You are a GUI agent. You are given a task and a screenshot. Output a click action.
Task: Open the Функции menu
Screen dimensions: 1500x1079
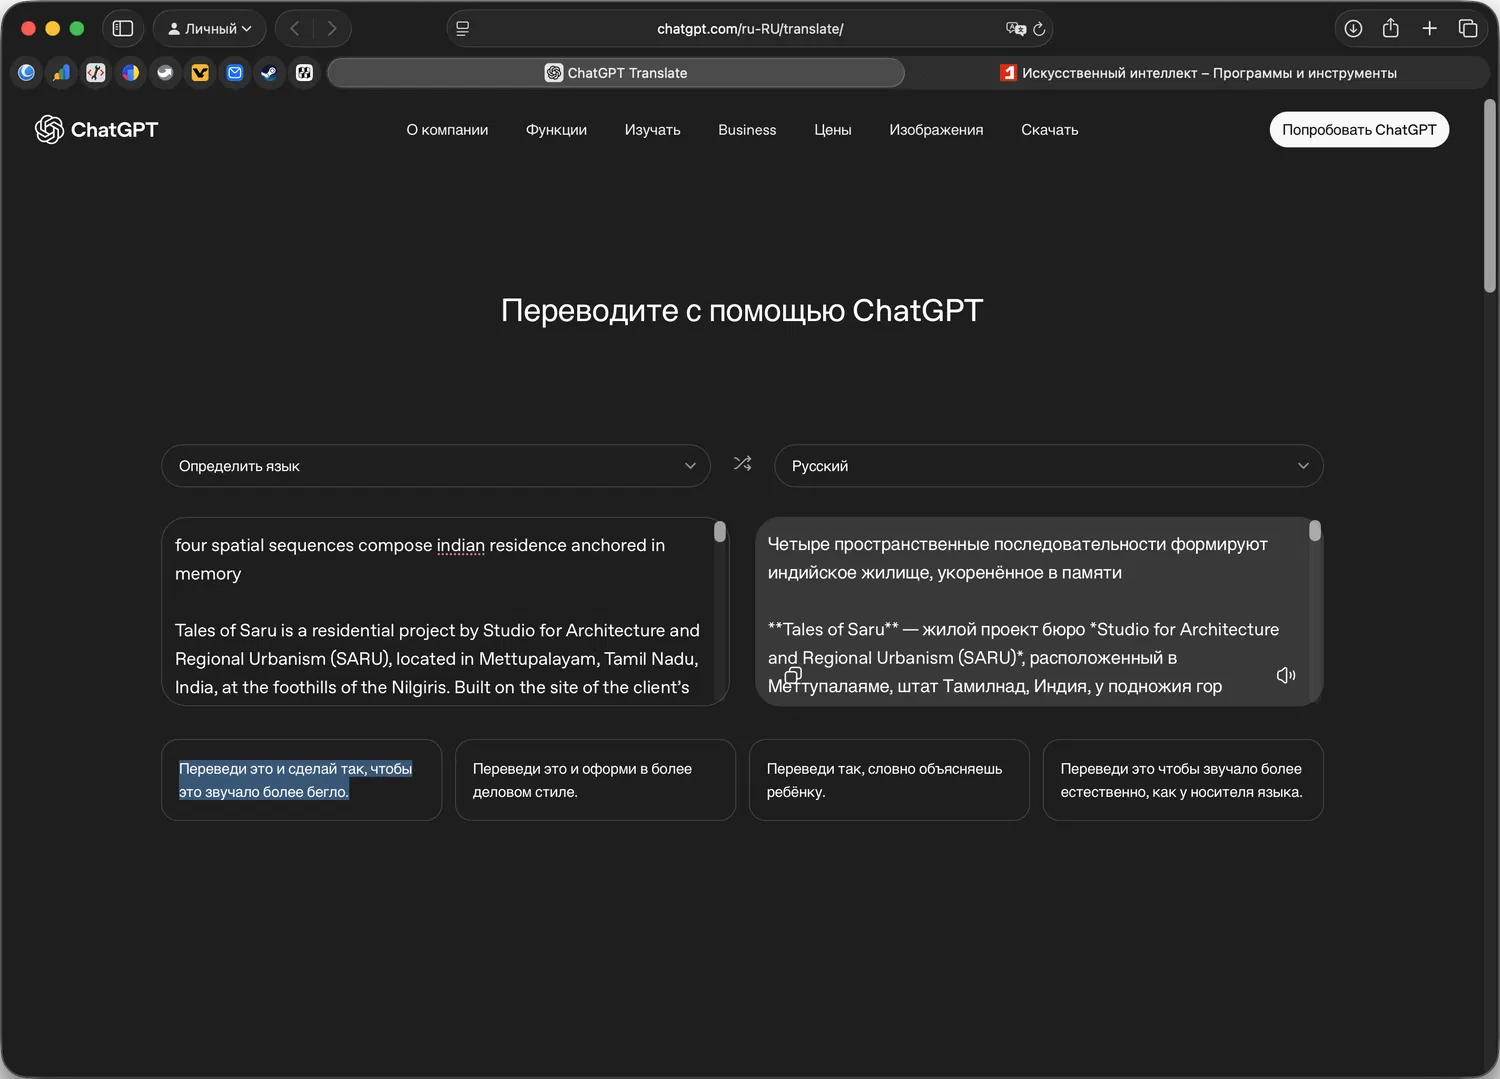[556, 130]
